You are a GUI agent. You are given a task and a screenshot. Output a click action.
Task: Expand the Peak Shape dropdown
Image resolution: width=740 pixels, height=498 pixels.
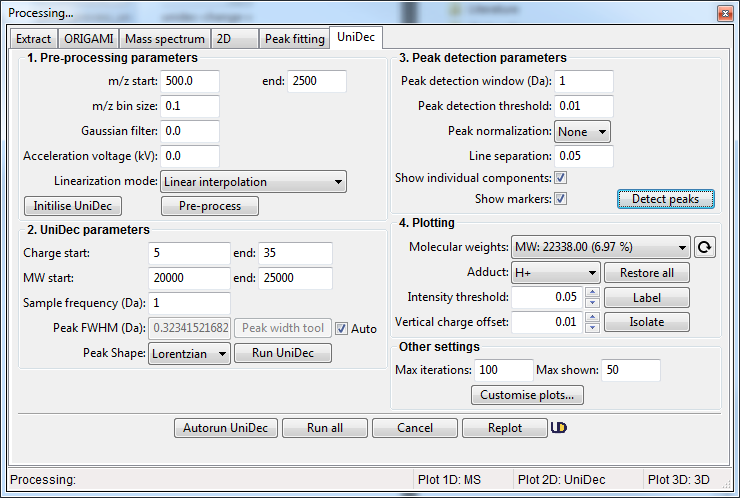tap(189, 353)
